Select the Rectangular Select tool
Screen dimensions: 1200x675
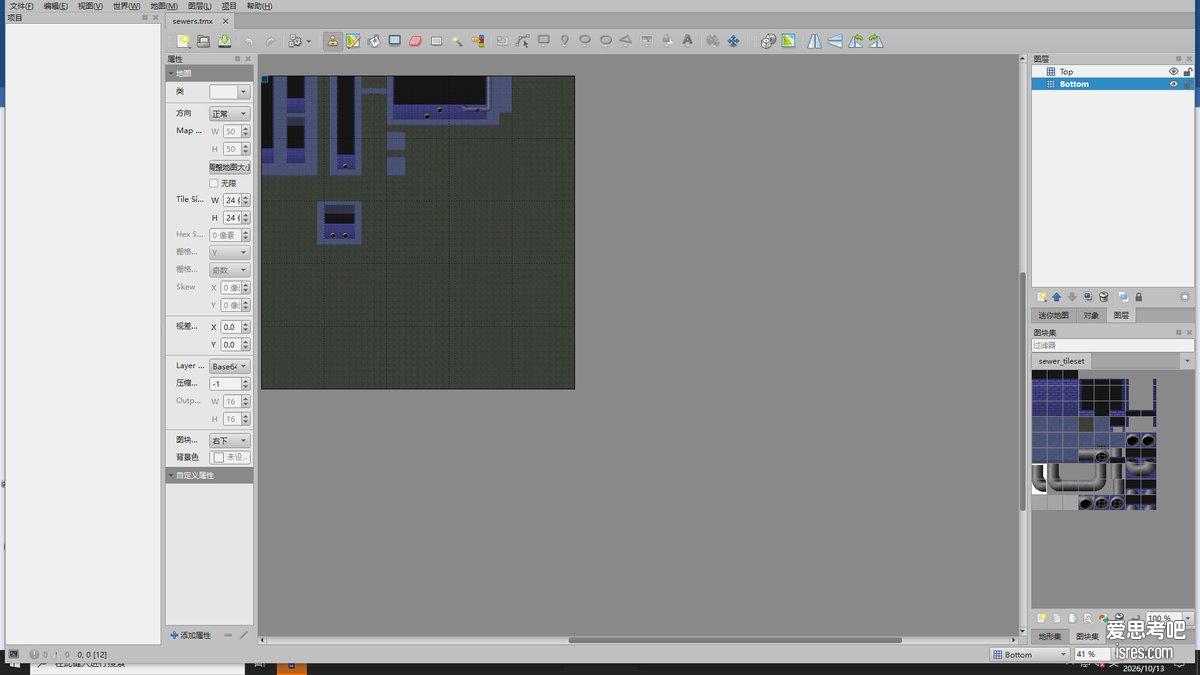coord(437,41)
